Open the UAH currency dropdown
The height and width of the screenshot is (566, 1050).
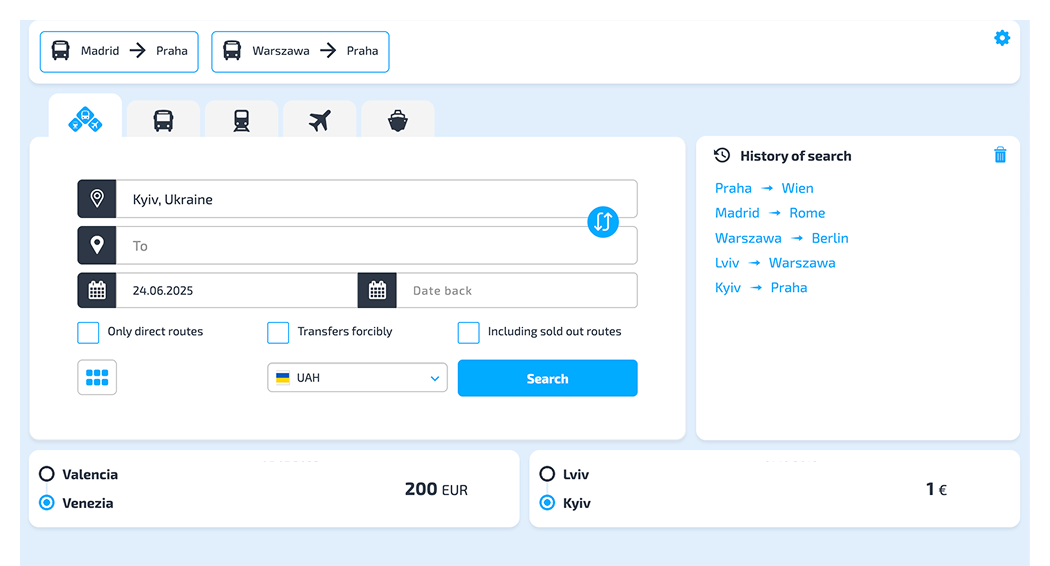click(358, 378)
